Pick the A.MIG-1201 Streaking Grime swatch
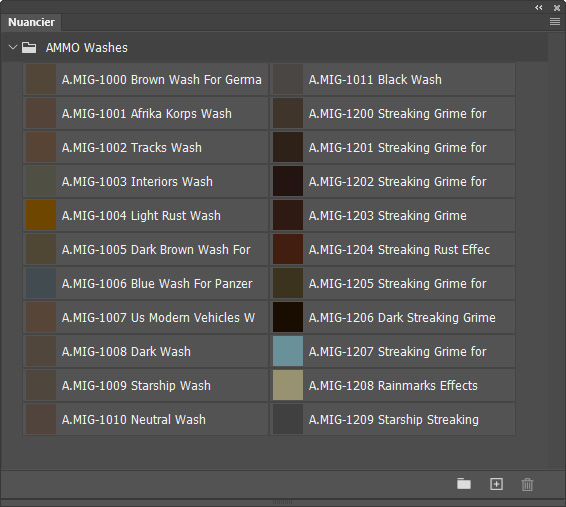566x507 pixels. coord(288,147)
